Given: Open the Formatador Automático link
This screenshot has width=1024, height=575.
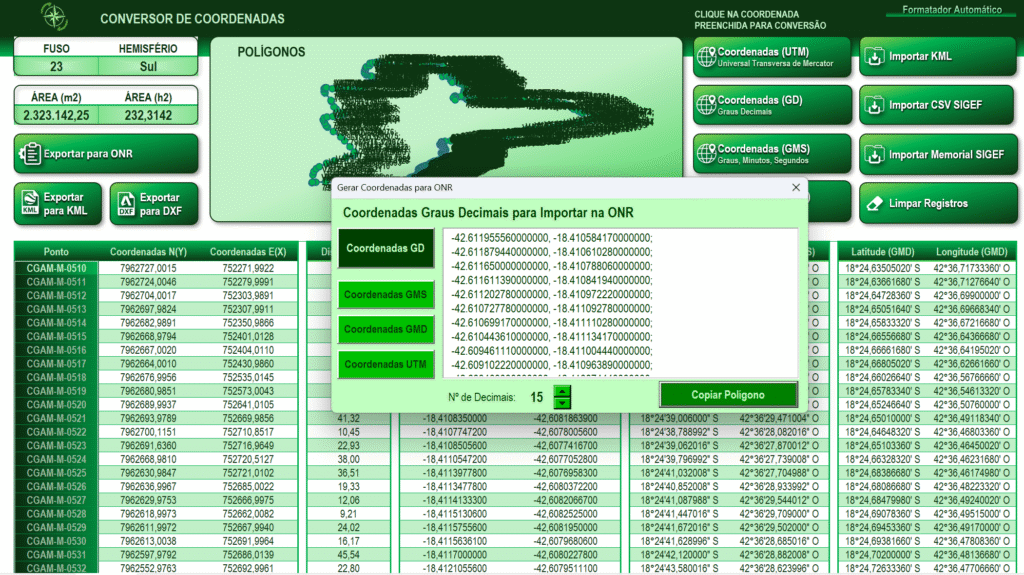Looking at the screenshot, I should point(951,10).
